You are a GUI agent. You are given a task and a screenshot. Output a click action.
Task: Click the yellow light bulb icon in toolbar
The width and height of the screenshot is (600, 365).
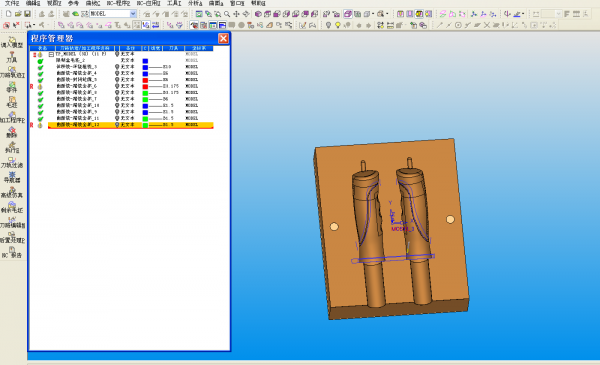(x=338, y=25)
